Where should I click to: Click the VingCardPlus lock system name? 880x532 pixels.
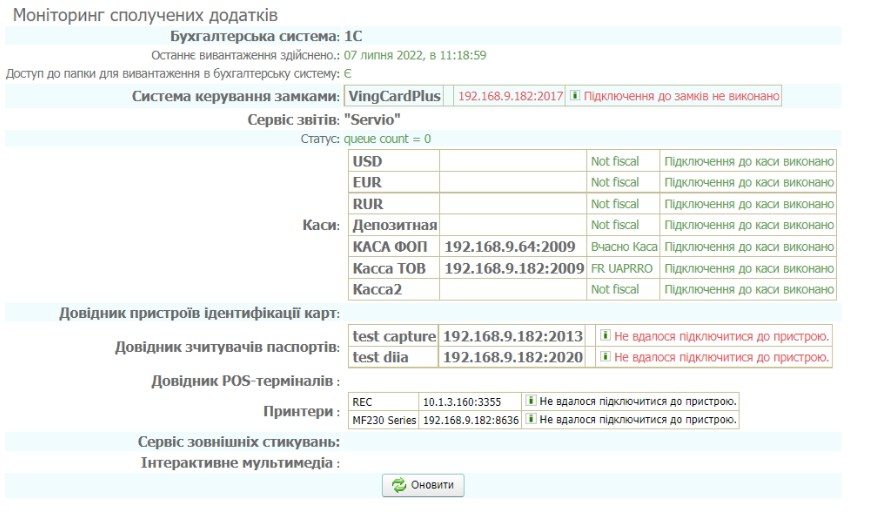393,96
